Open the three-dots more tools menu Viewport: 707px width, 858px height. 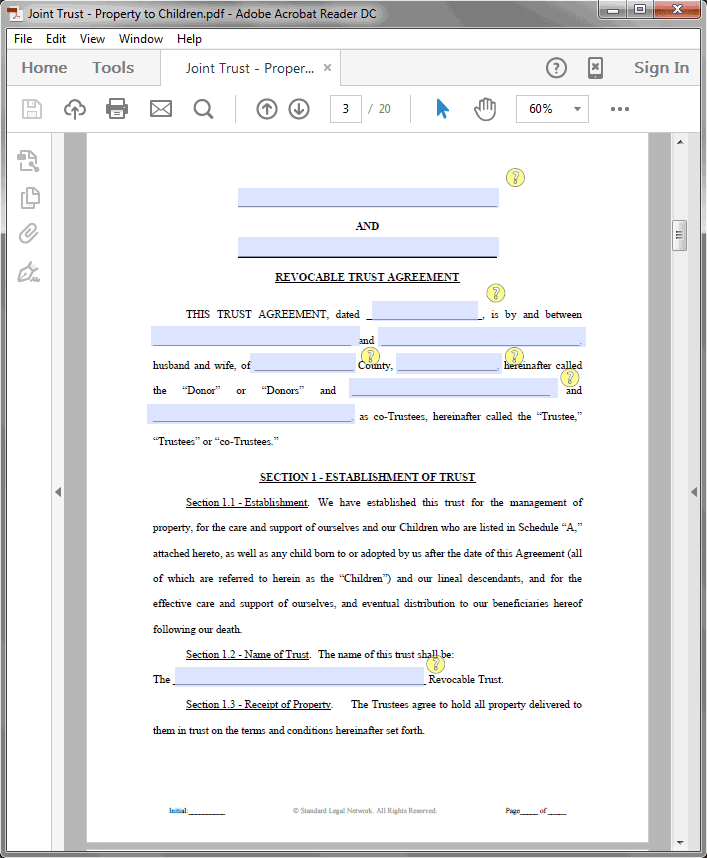(619, 109)
